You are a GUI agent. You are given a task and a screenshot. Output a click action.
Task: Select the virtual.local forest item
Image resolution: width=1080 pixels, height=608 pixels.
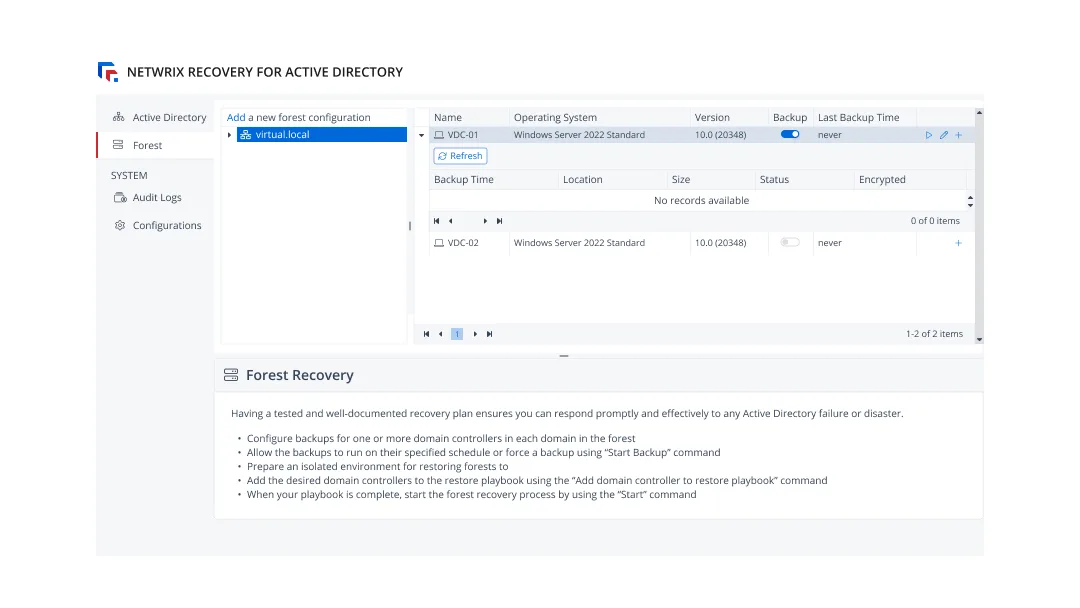(322, 134)
